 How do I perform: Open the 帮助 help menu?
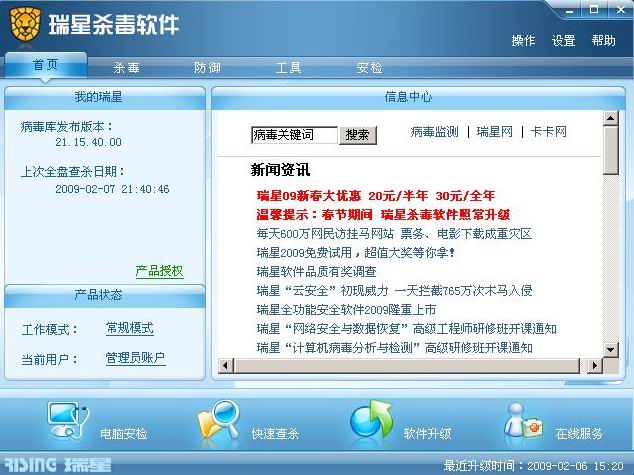pos(603,40)
